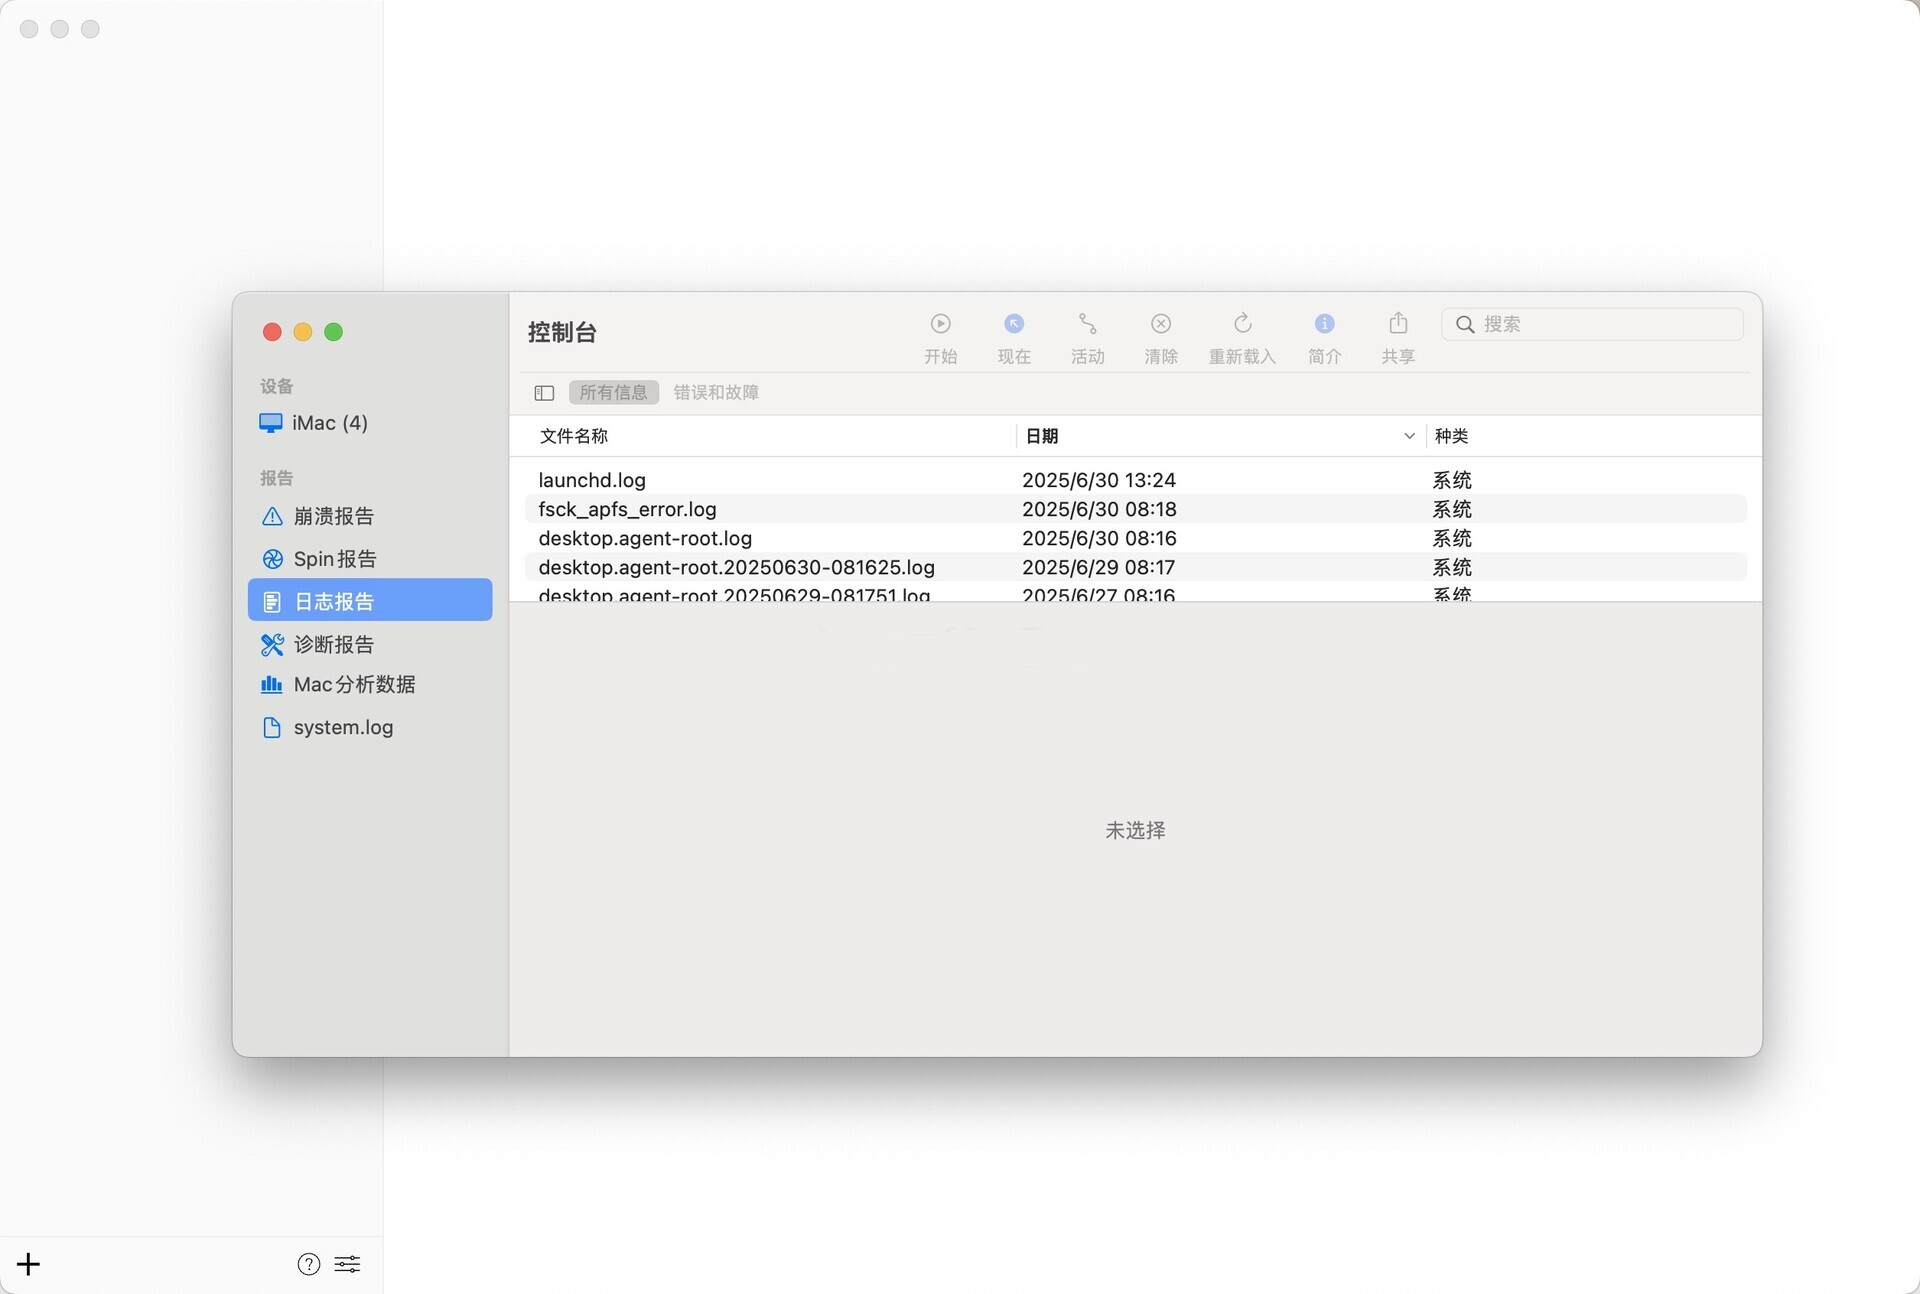
Task: Minimize the Console window with yellow button
Action: click(x=303, y=332)
